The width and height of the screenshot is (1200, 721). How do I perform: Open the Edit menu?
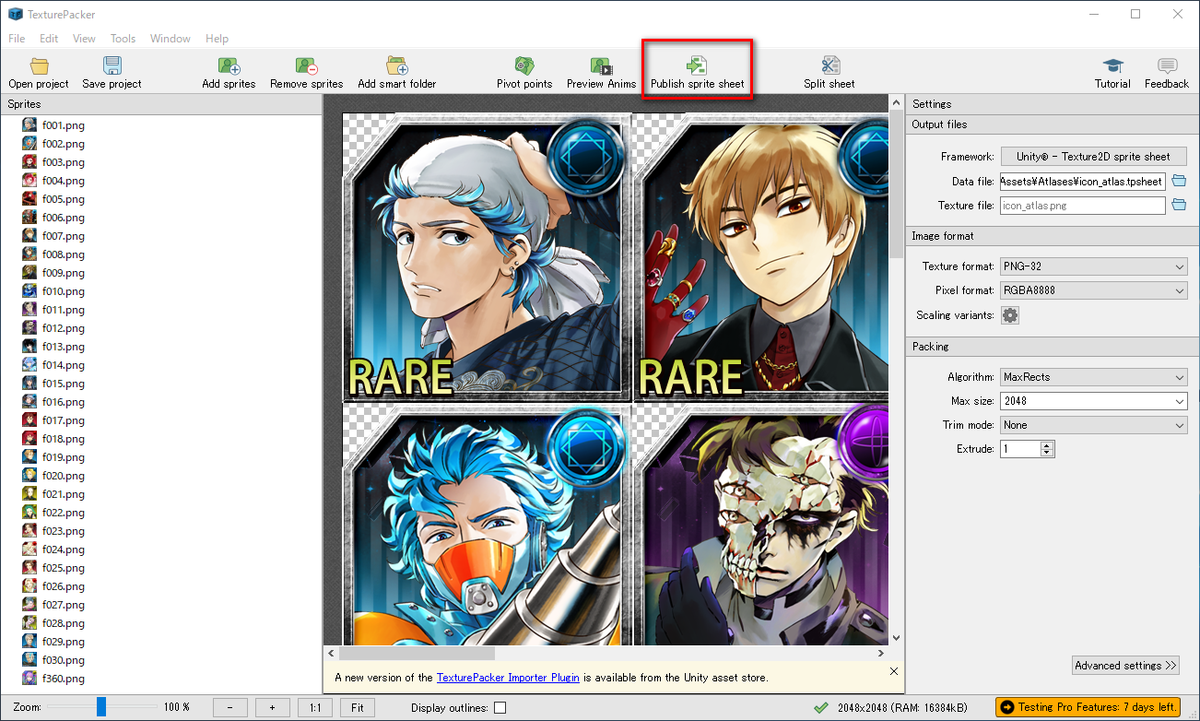[x=49, y=38]
